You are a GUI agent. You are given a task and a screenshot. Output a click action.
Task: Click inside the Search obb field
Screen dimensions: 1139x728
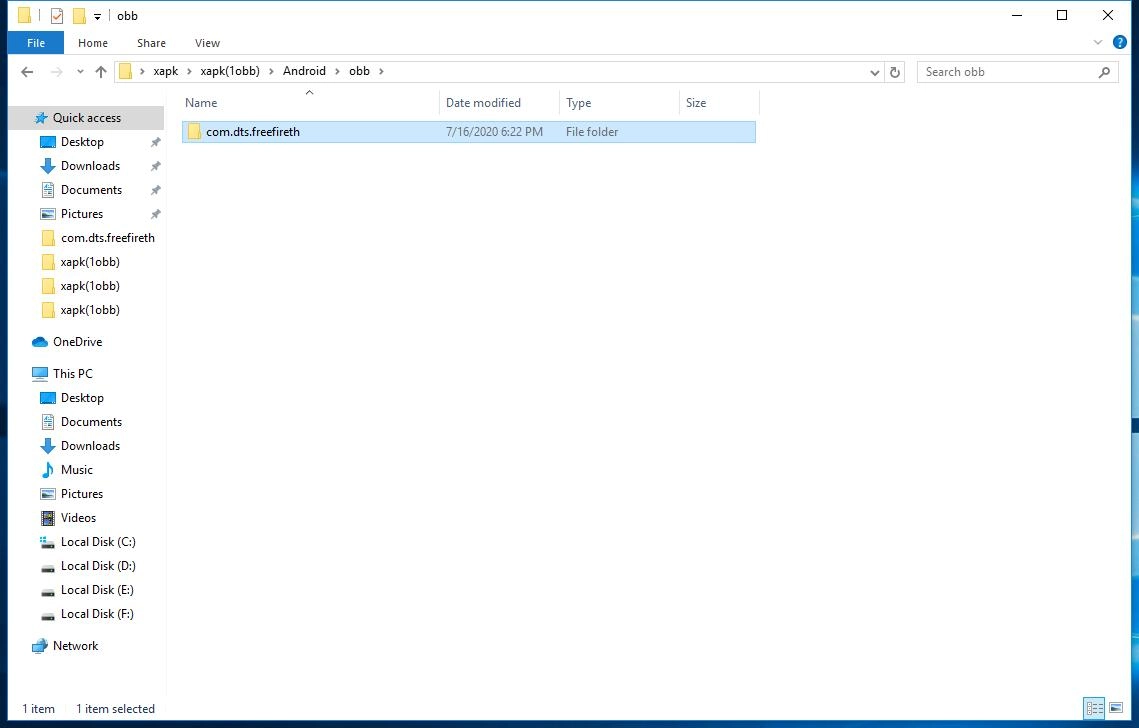[x=1000, y=71]
